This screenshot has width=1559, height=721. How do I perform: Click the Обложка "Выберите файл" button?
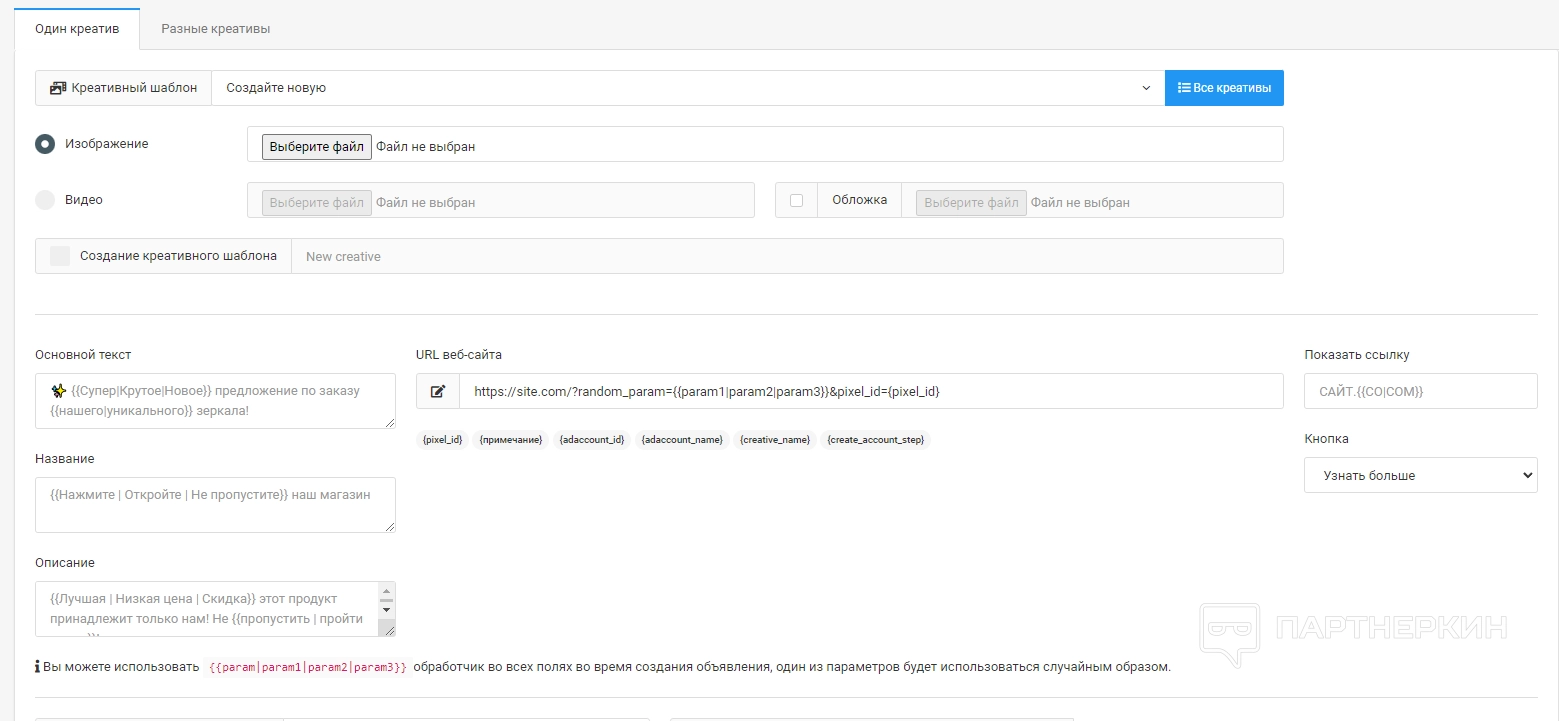coord(971,203)
